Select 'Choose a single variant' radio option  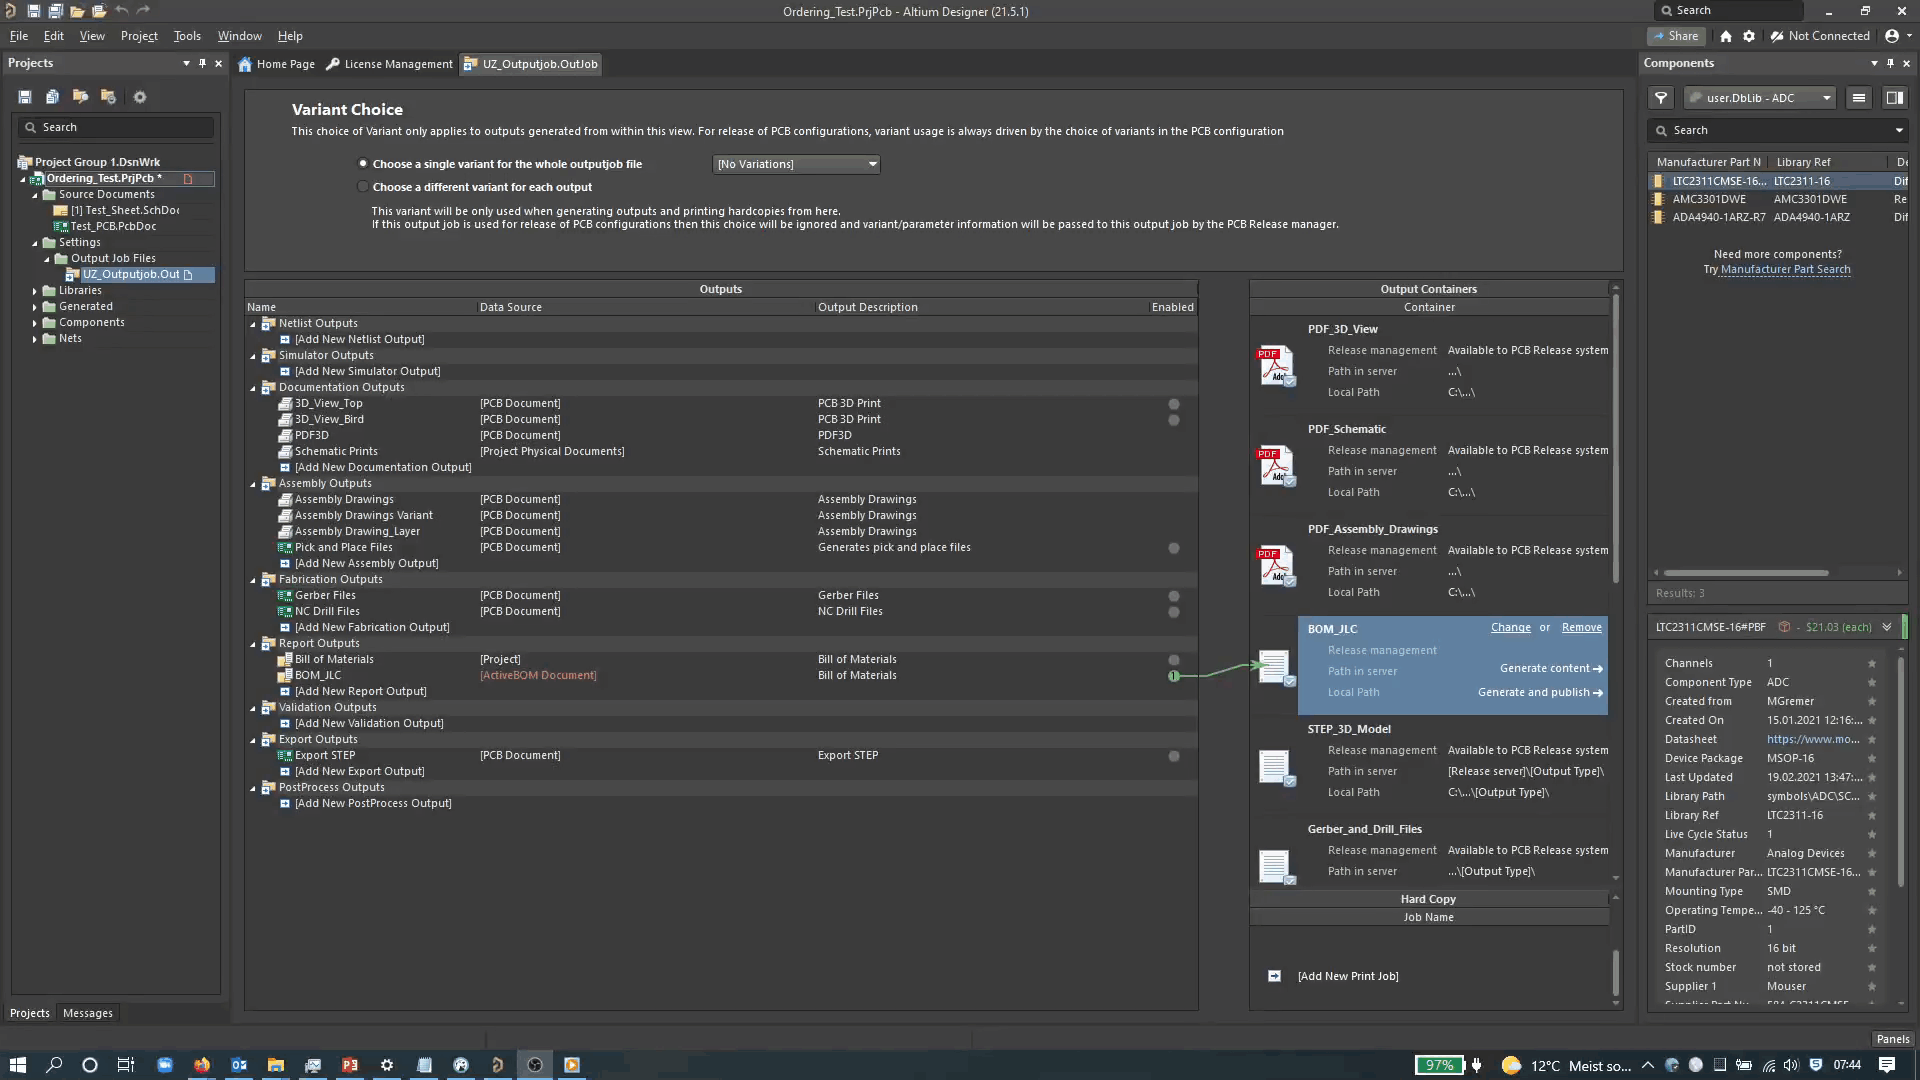363,164
